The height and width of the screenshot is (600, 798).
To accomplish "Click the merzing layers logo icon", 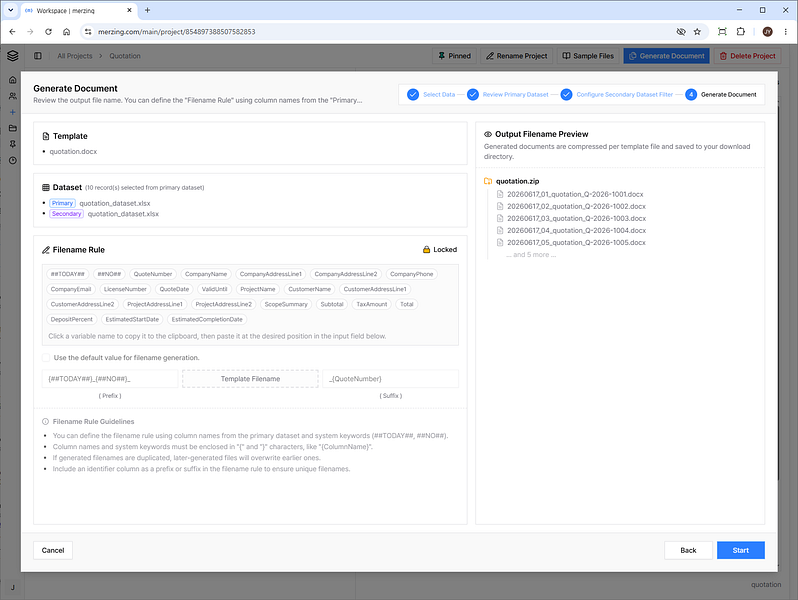I will coord(13,55).
